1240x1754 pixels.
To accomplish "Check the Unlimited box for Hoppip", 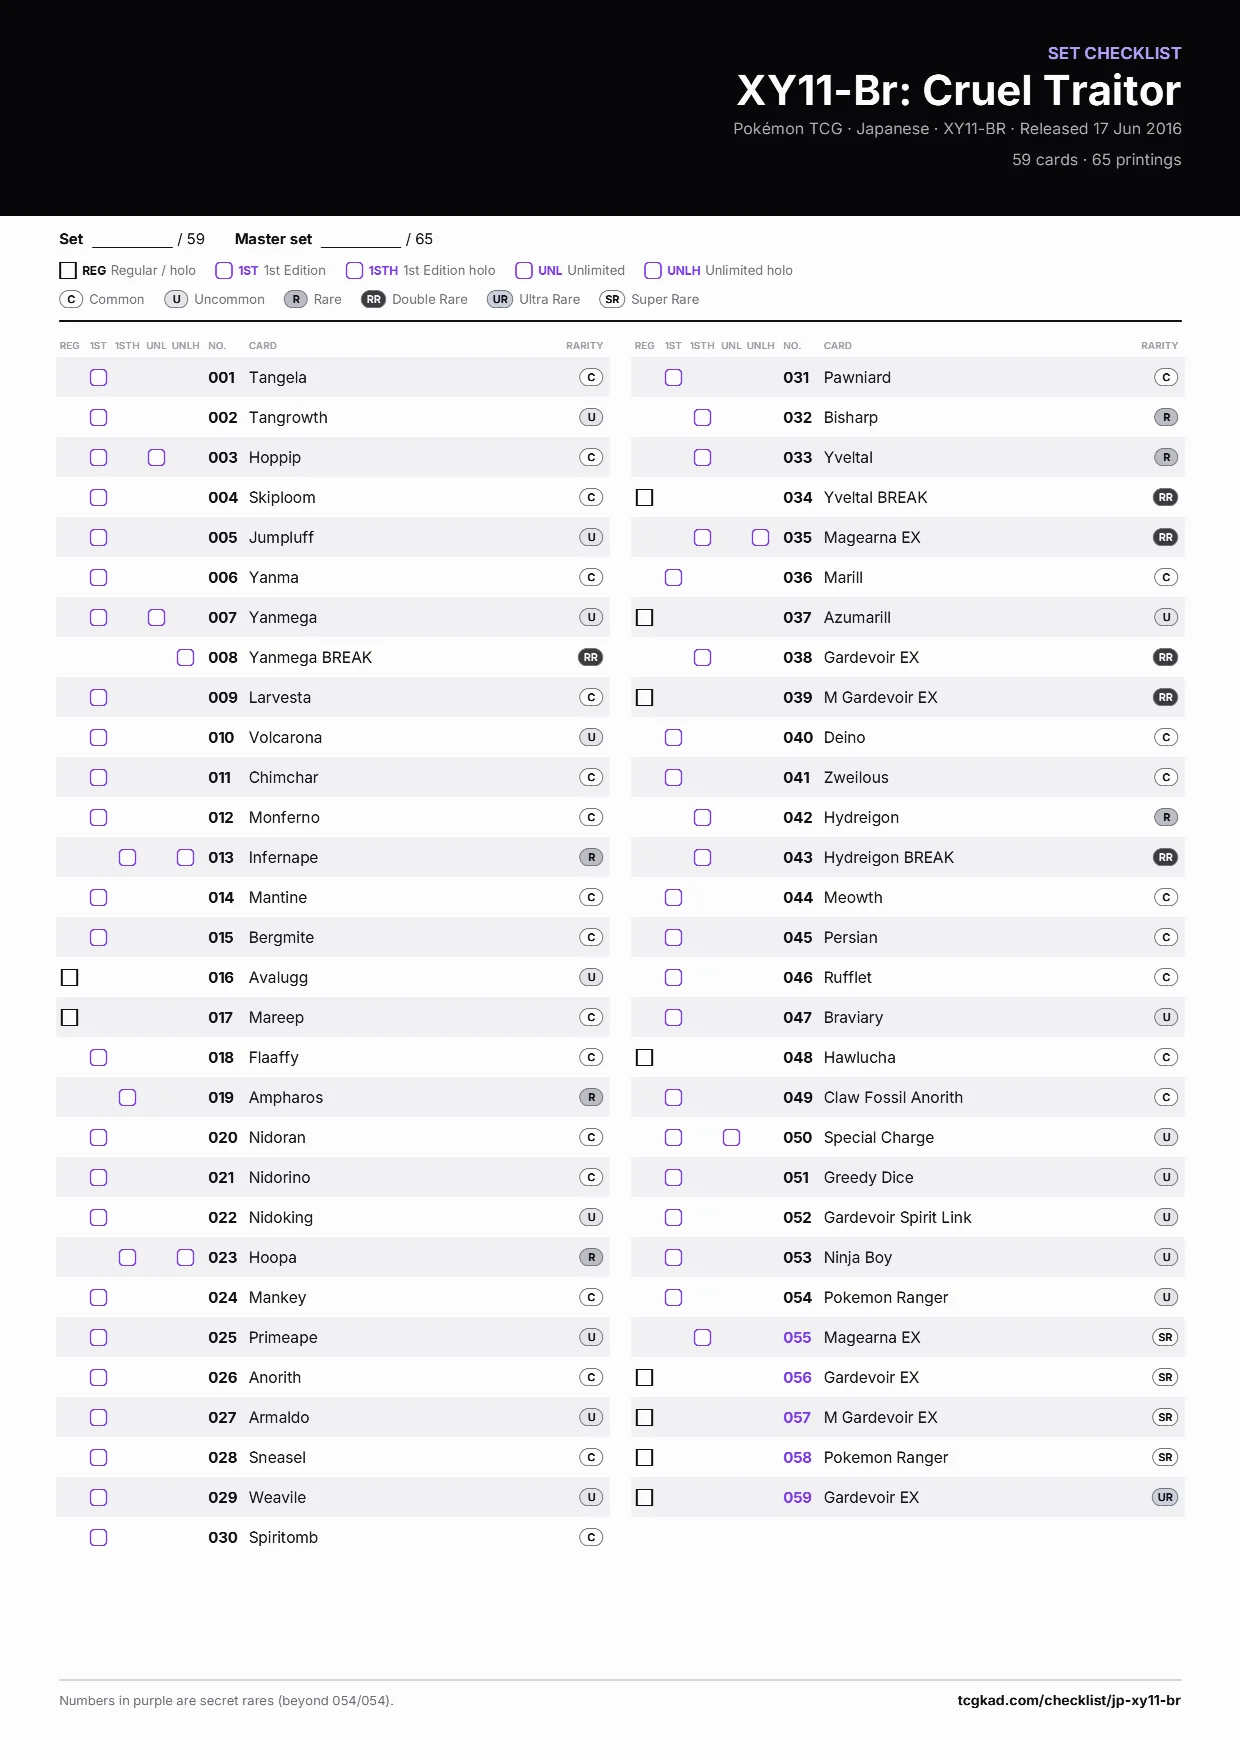I will [x=156, y=457].
